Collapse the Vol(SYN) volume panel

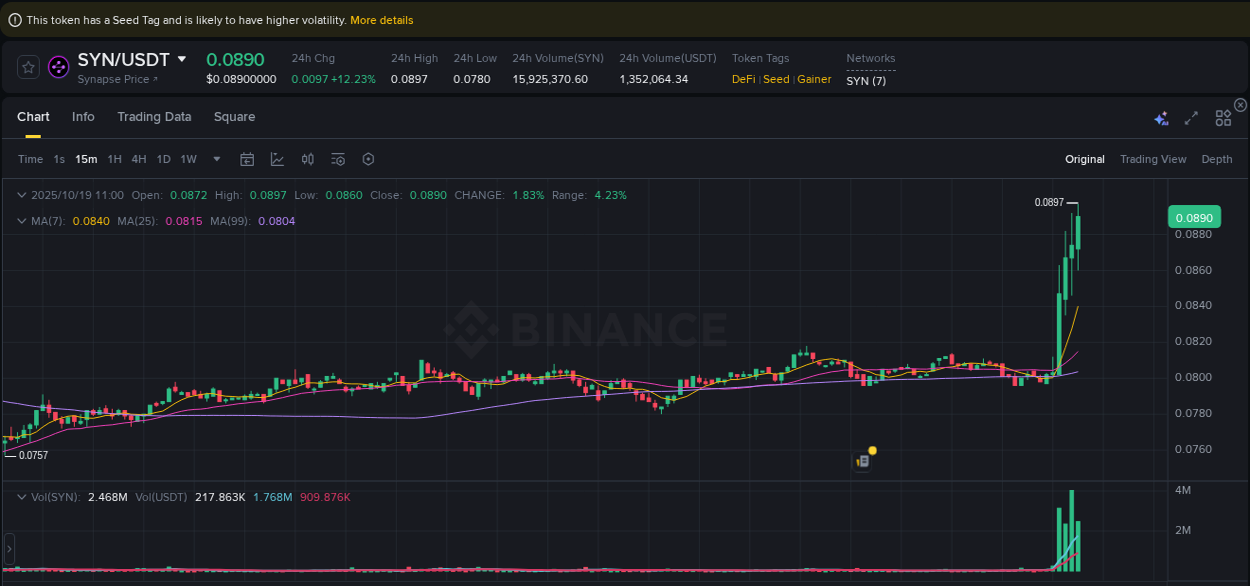click(x=21, y=496)
